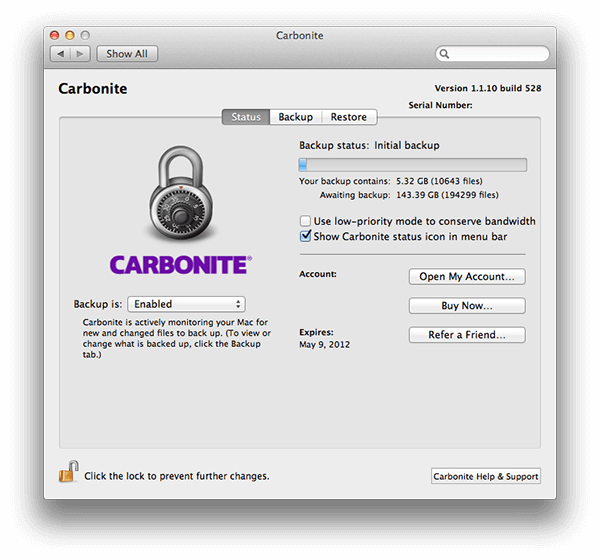
Task: Go back with the left arrow button
Action: point(60,54)
